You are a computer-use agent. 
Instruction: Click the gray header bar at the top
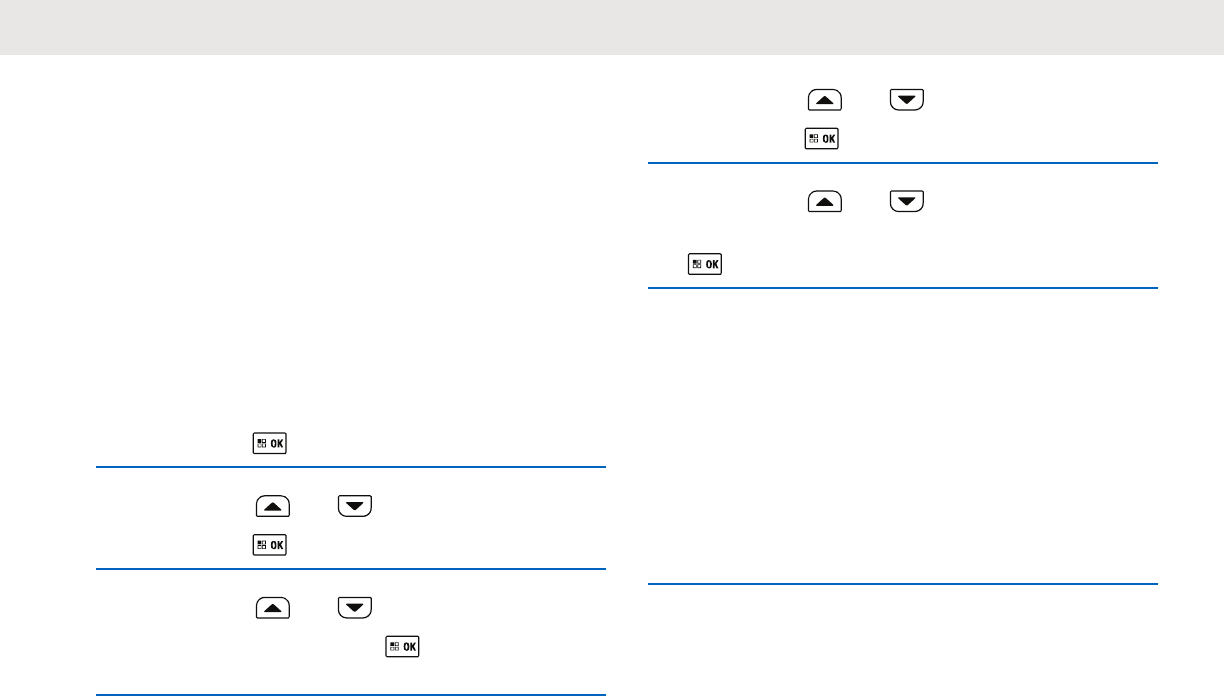[612, 27]
